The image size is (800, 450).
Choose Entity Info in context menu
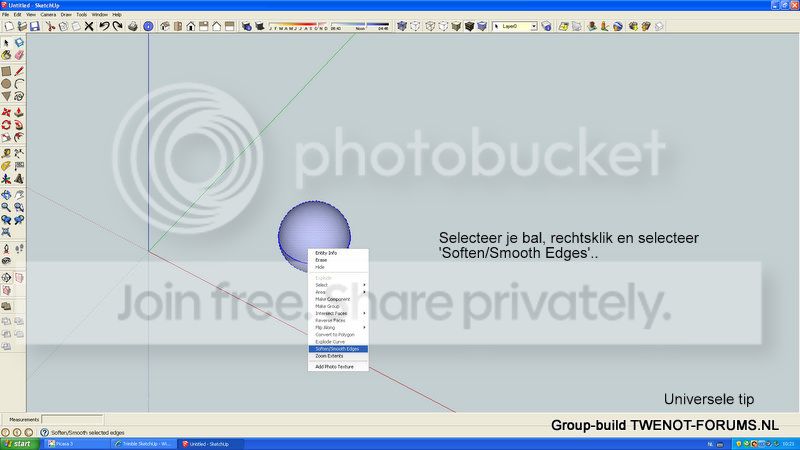[338, 253]
